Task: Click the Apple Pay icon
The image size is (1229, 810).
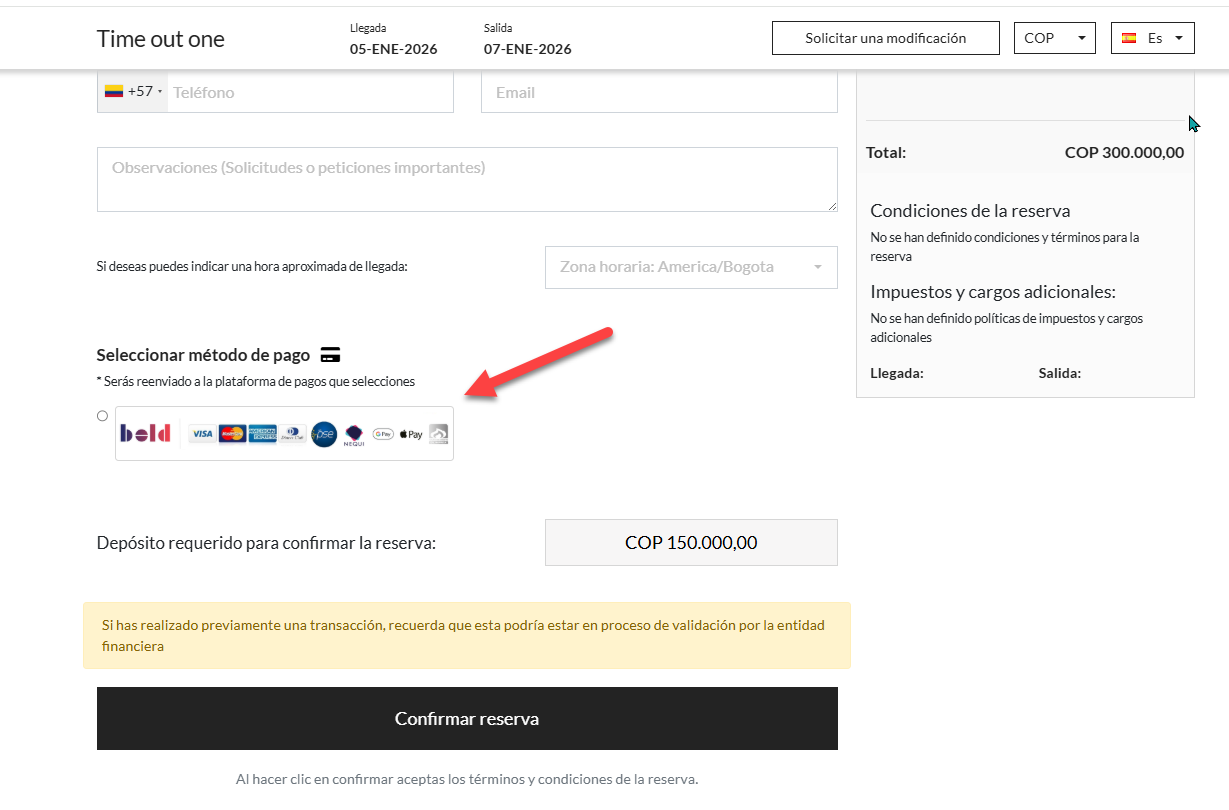Action: pyautogui.click(x=411, y=434)
